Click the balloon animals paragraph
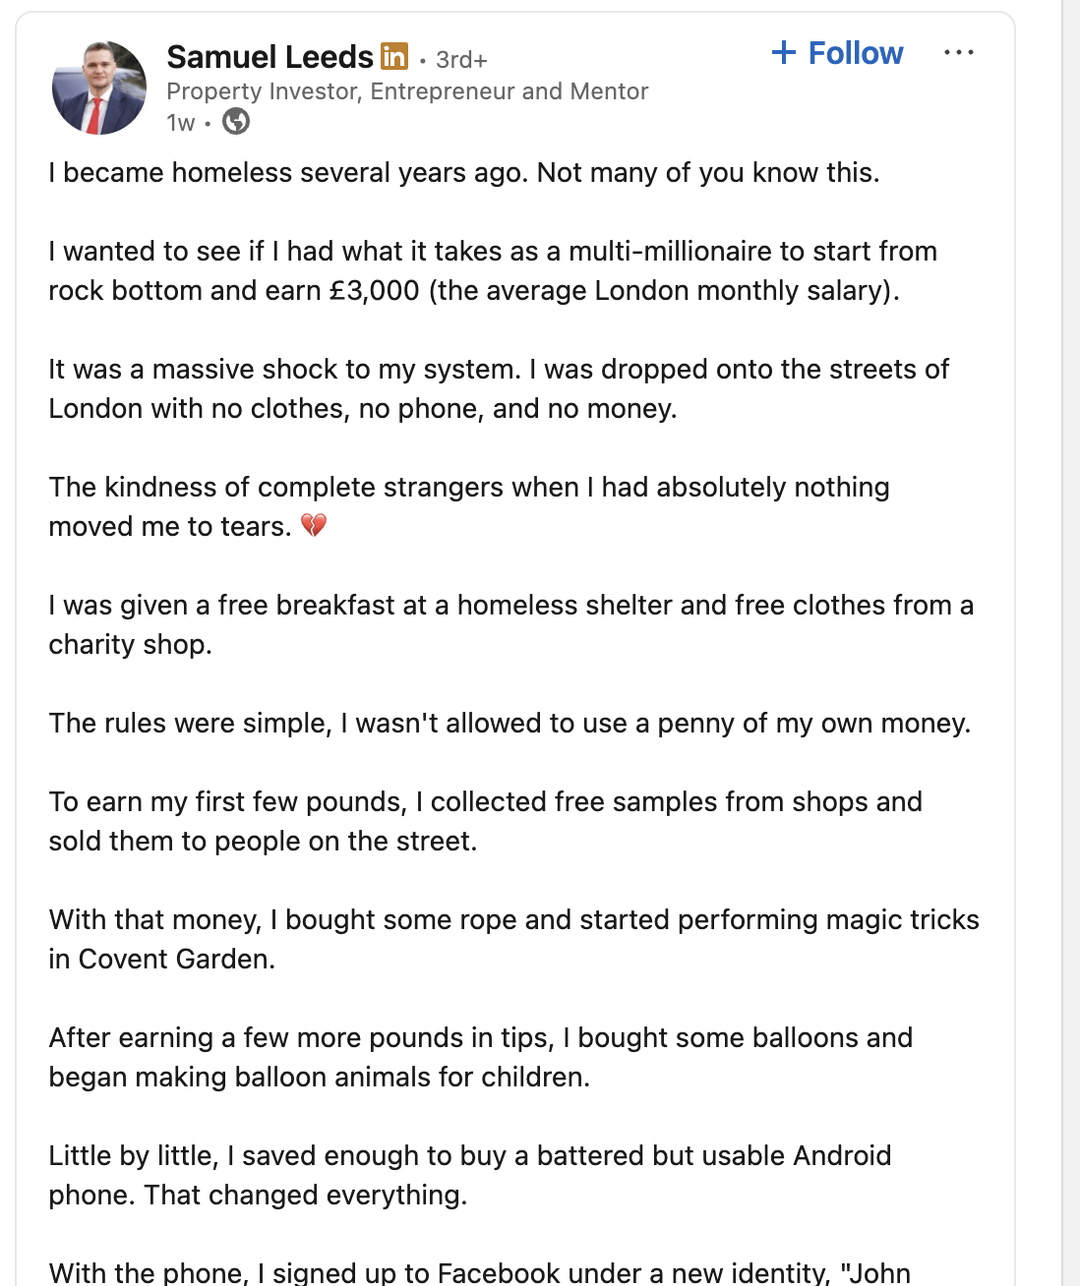The image size is (1080, 1286). click(481, 1057)
